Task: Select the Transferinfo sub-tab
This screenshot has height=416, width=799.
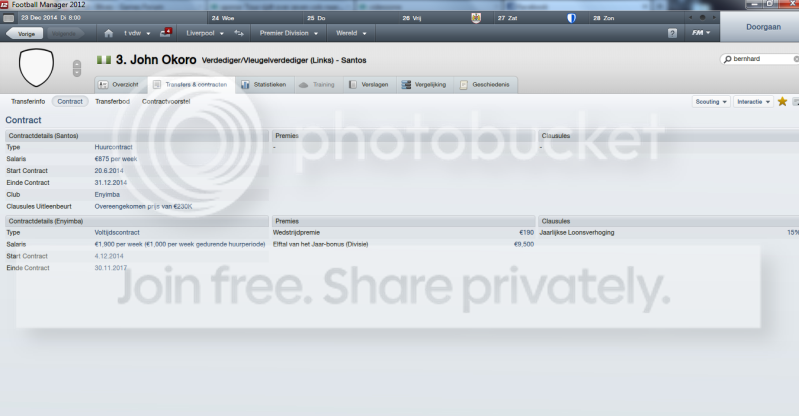Action: [28, 101]
